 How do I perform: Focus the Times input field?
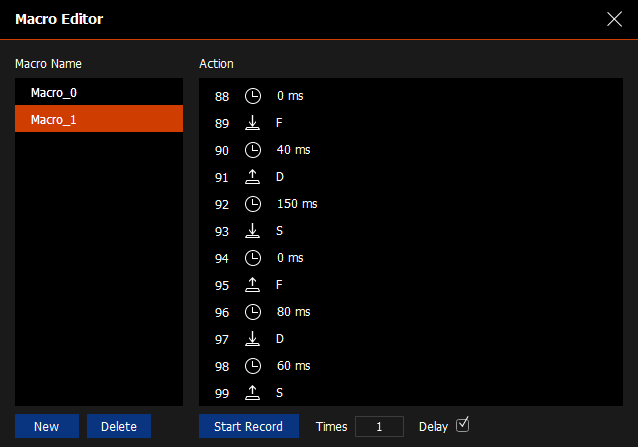[x=379, y=427]
